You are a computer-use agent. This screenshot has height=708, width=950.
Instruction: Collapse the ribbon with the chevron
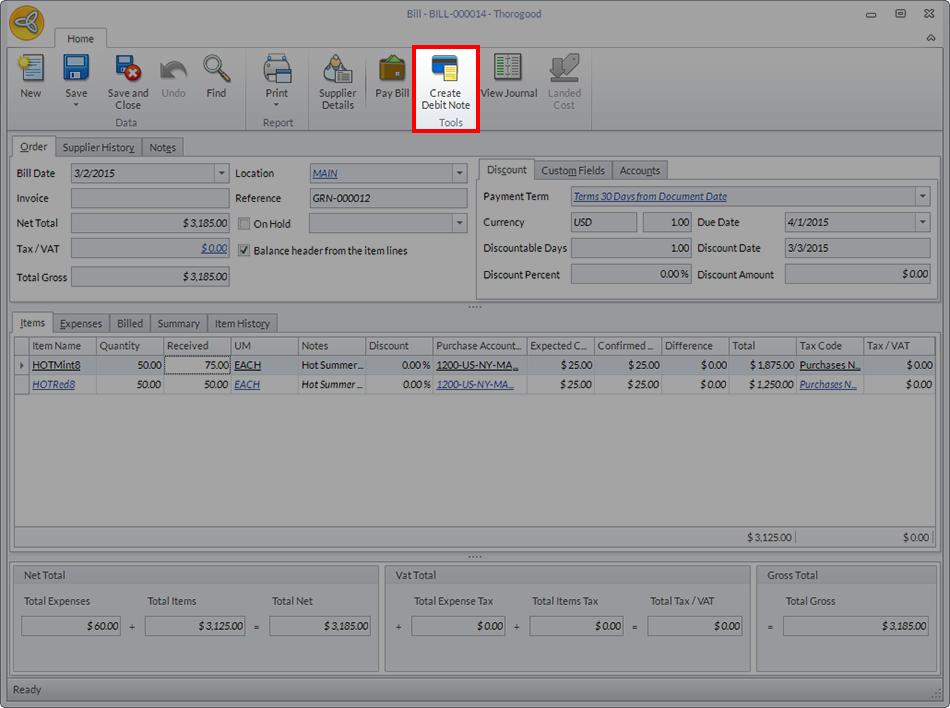click(930, 38)
